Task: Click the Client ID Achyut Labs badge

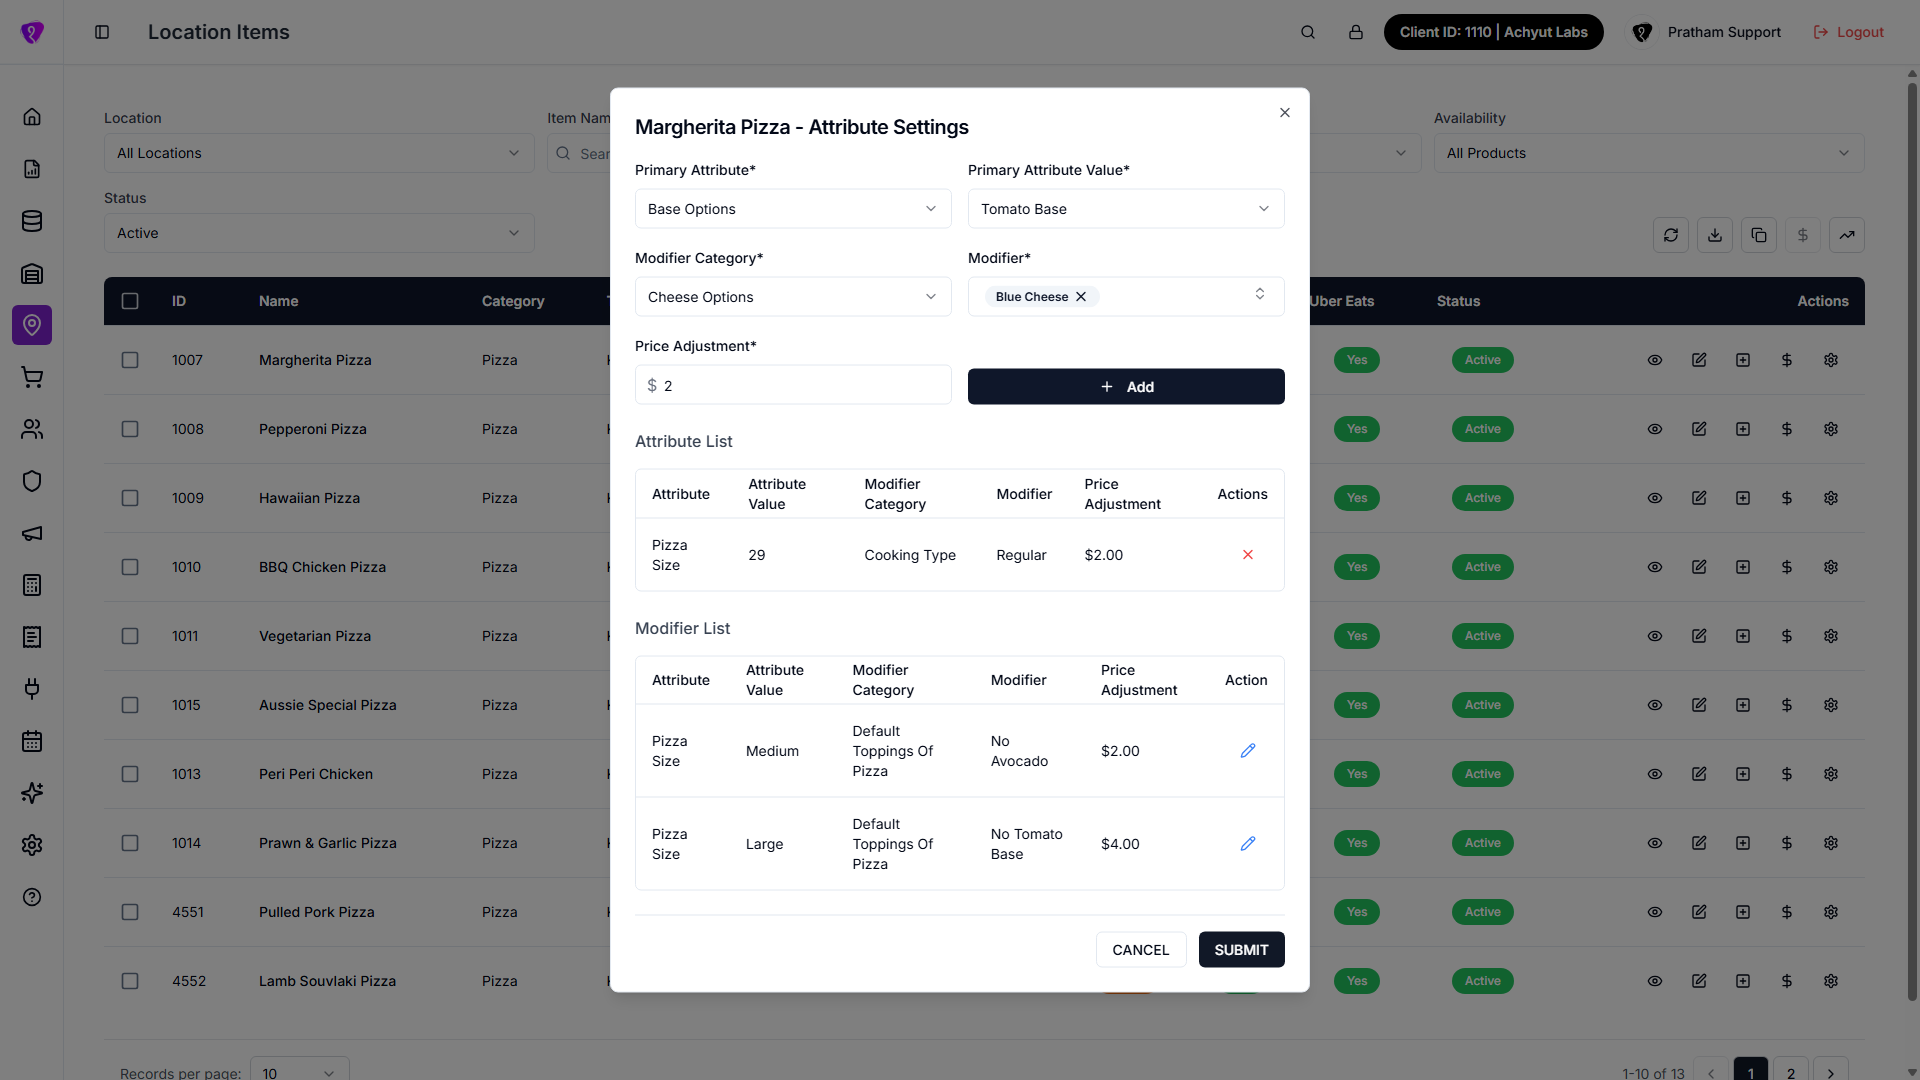Action: pyautogui.click(x=1493, y=32)
